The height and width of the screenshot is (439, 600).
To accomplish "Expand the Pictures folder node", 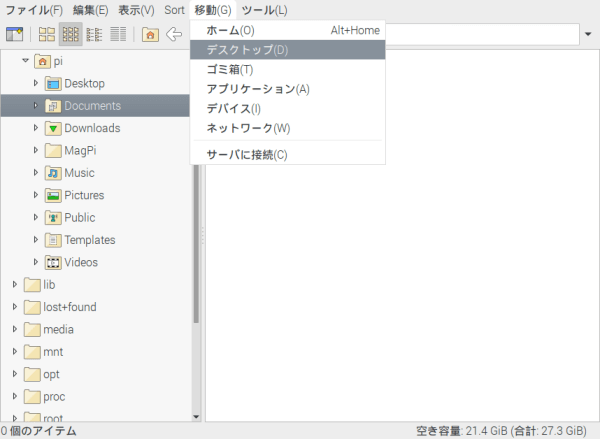I will click(x=36, y=195).
